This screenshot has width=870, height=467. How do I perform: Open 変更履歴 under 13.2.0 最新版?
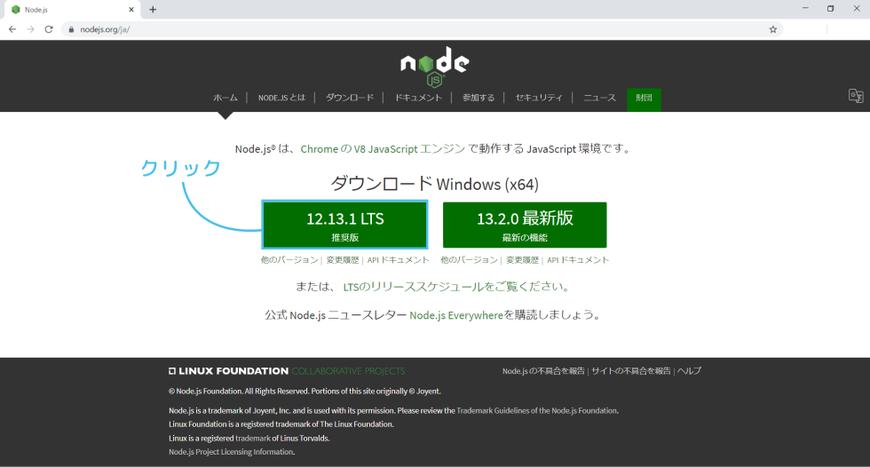pos(522,260)
